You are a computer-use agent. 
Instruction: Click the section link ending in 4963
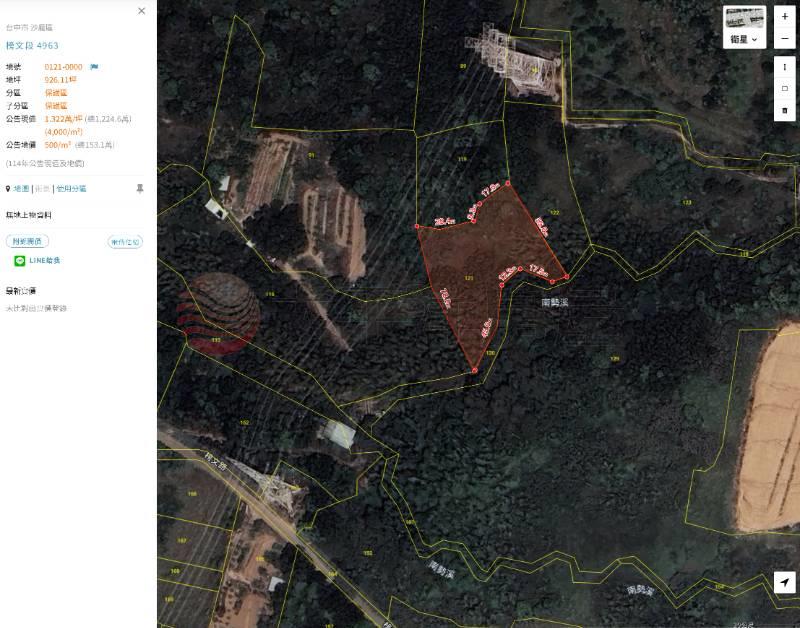[x=32, y=45]
